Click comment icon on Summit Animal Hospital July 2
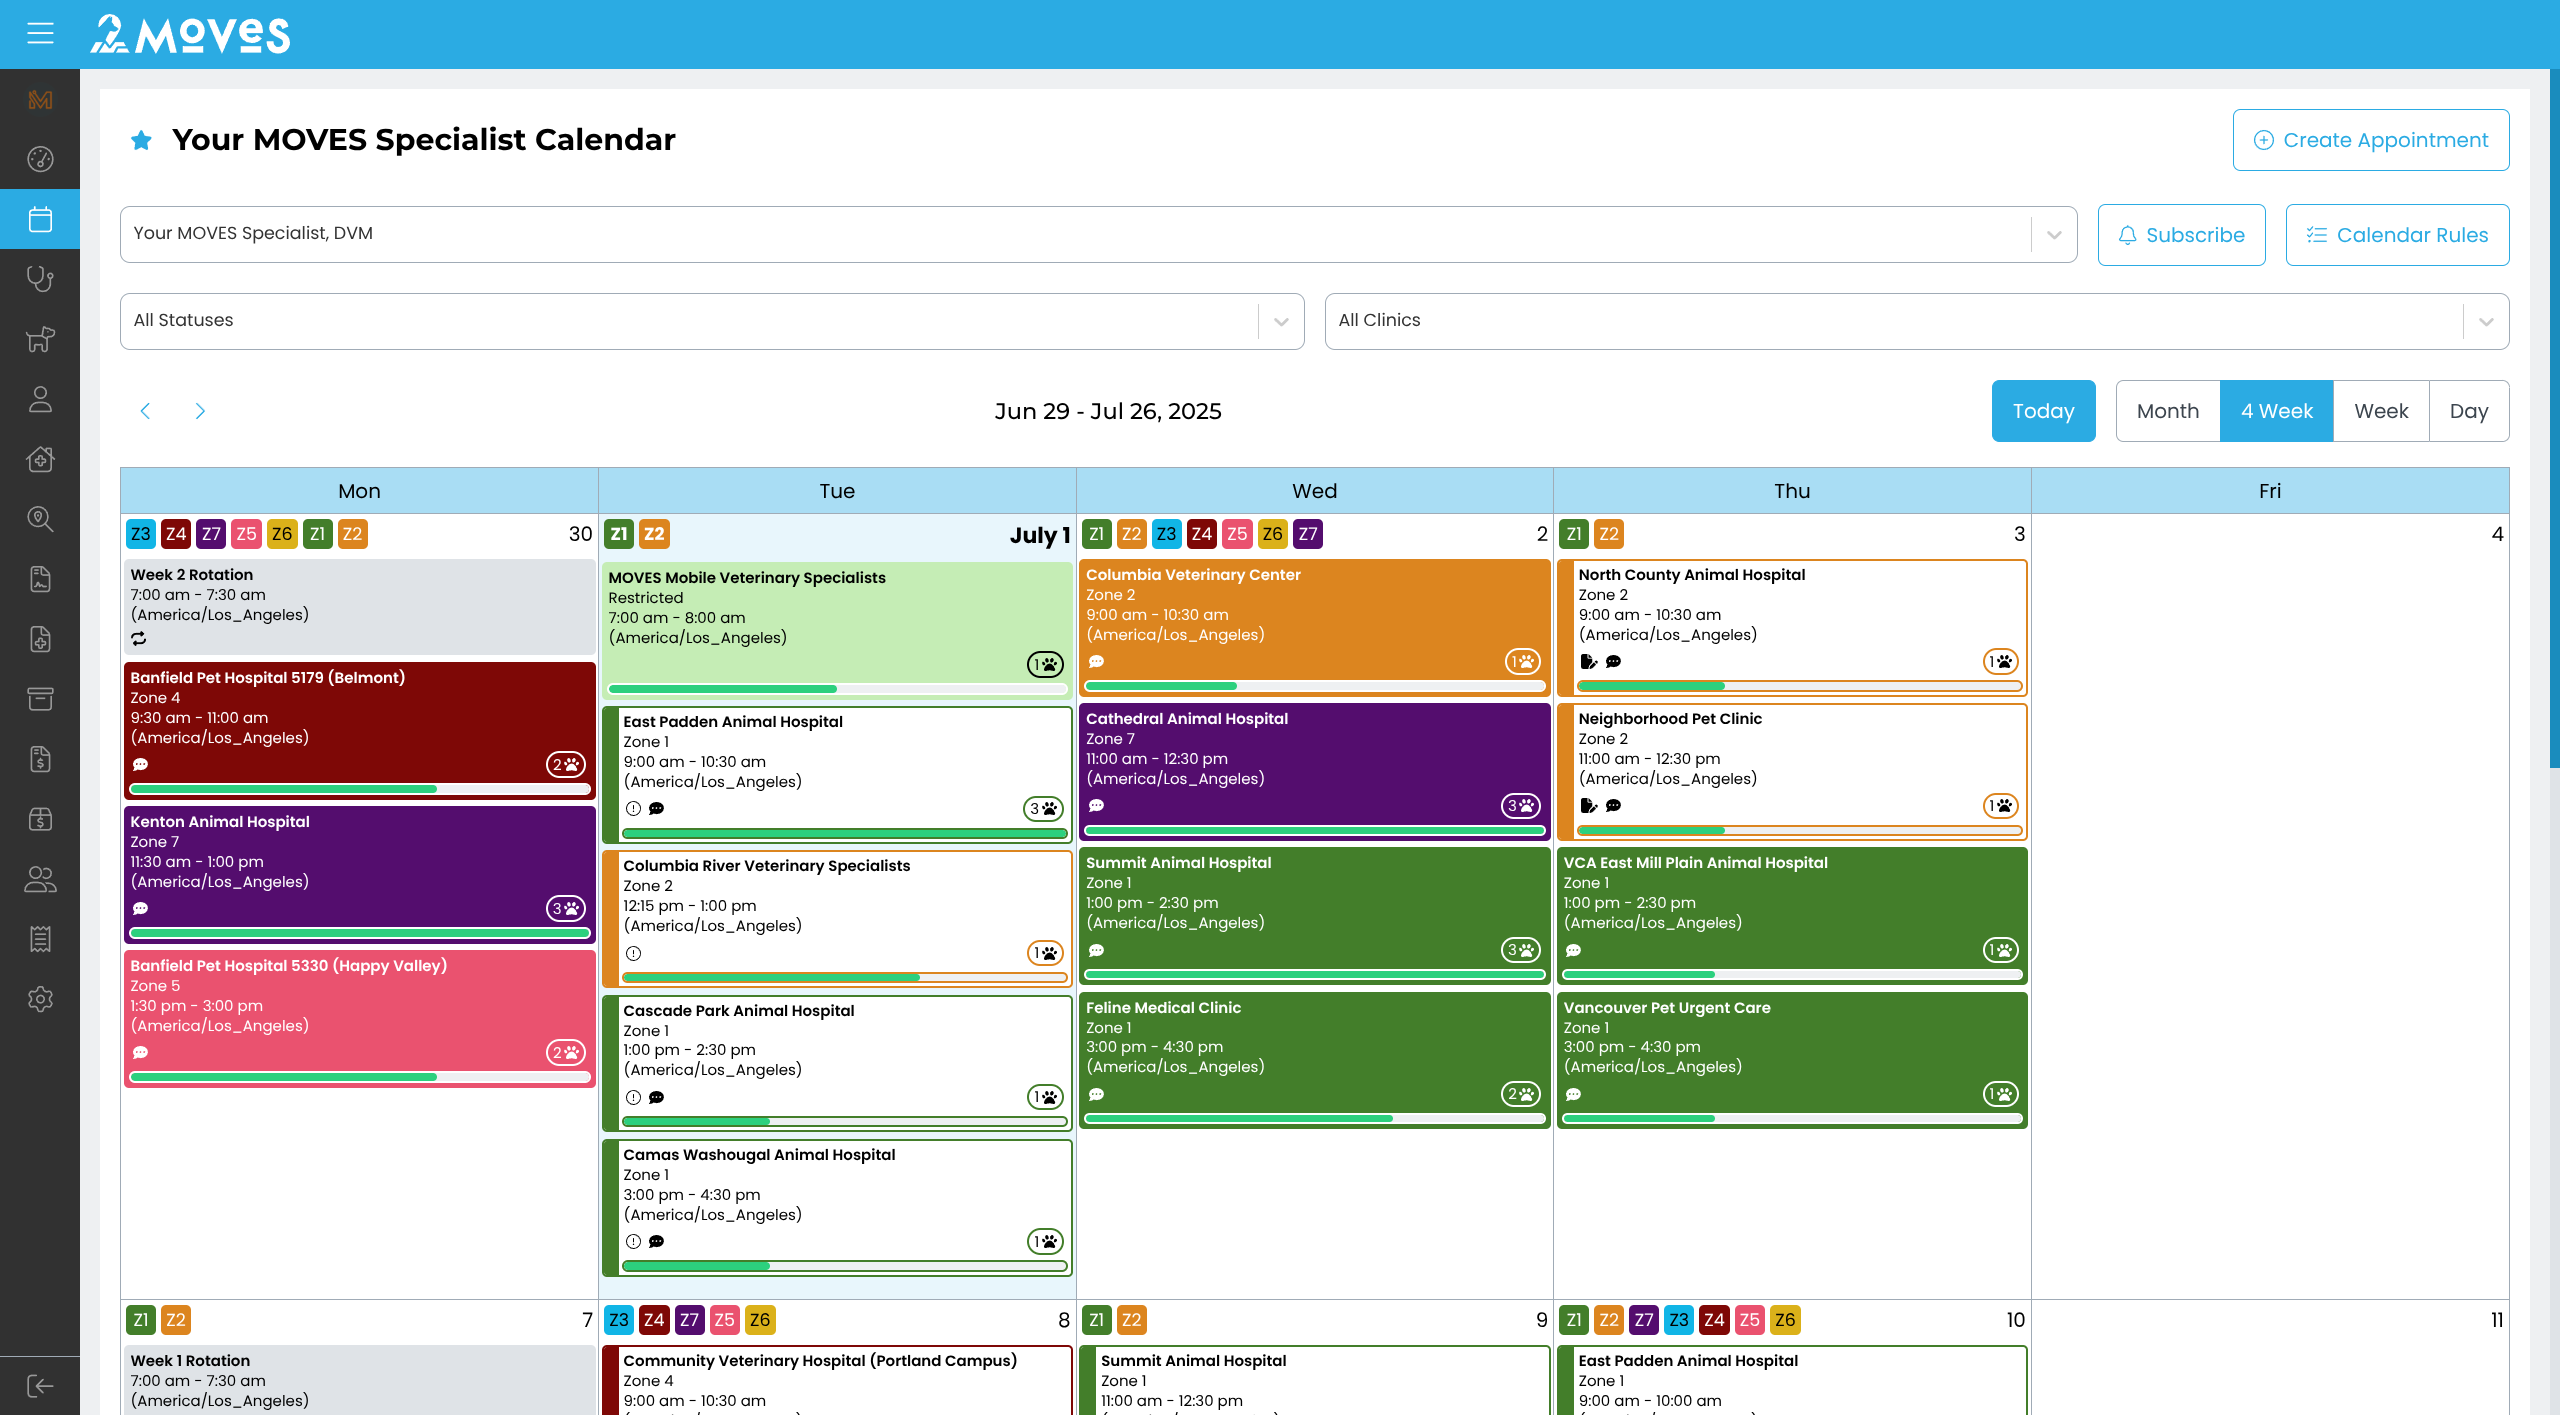This screenshot has width=2560, height=1415. coord(1096,950)
